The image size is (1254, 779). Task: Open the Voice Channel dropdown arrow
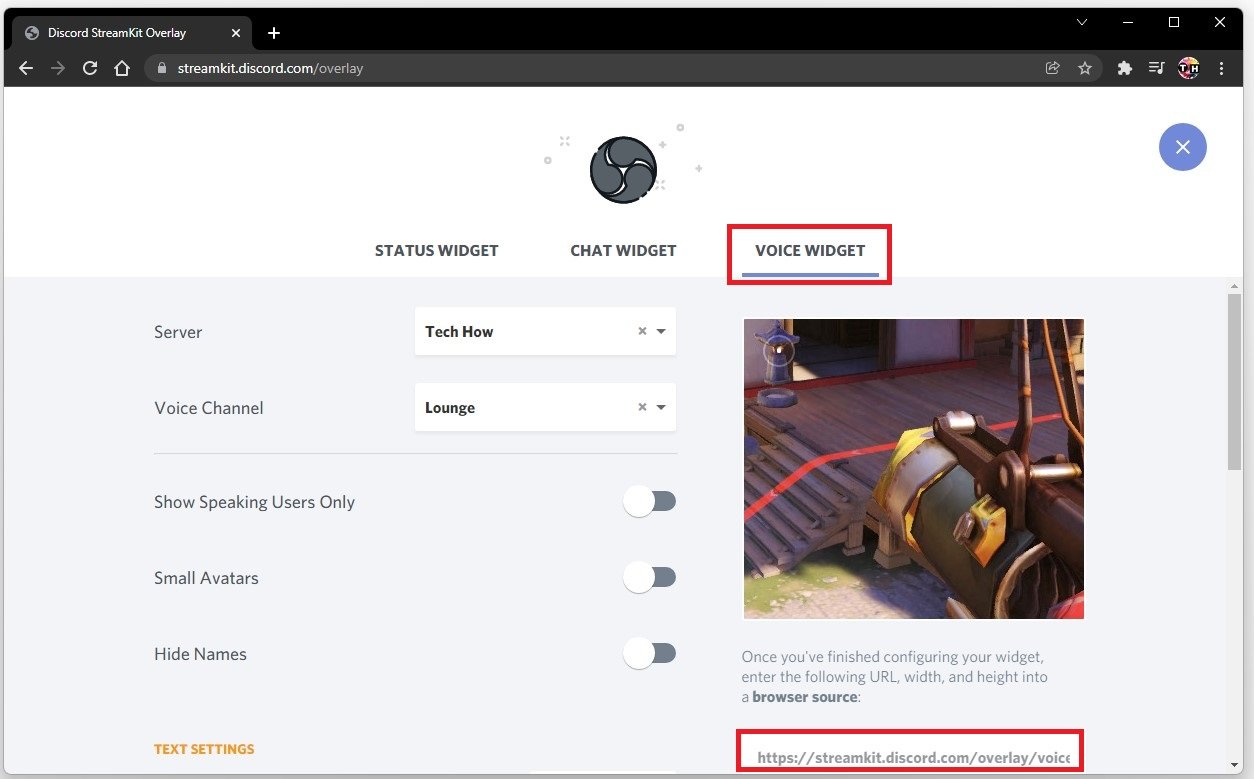[661, 408]
